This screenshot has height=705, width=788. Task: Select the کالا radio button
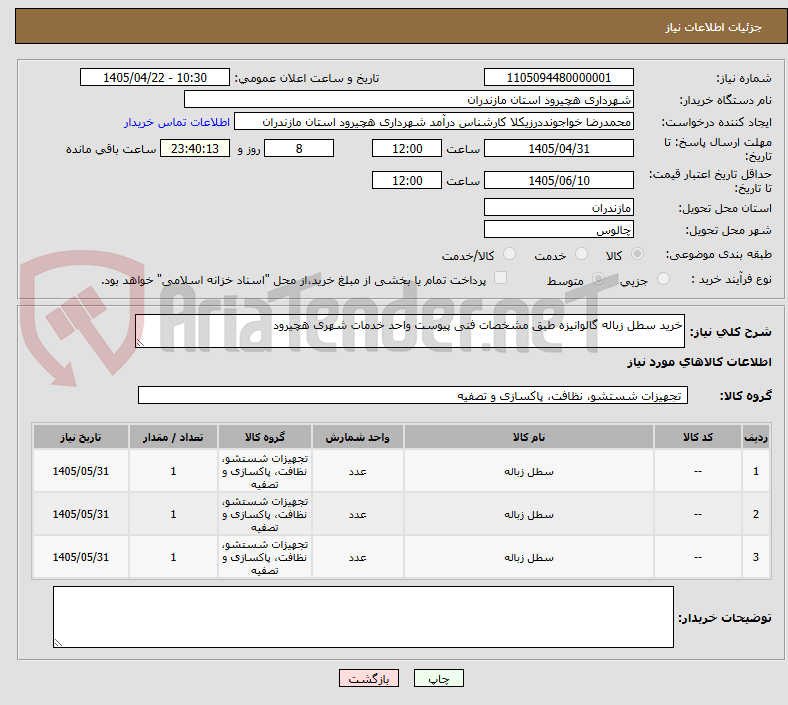point(637,254)
